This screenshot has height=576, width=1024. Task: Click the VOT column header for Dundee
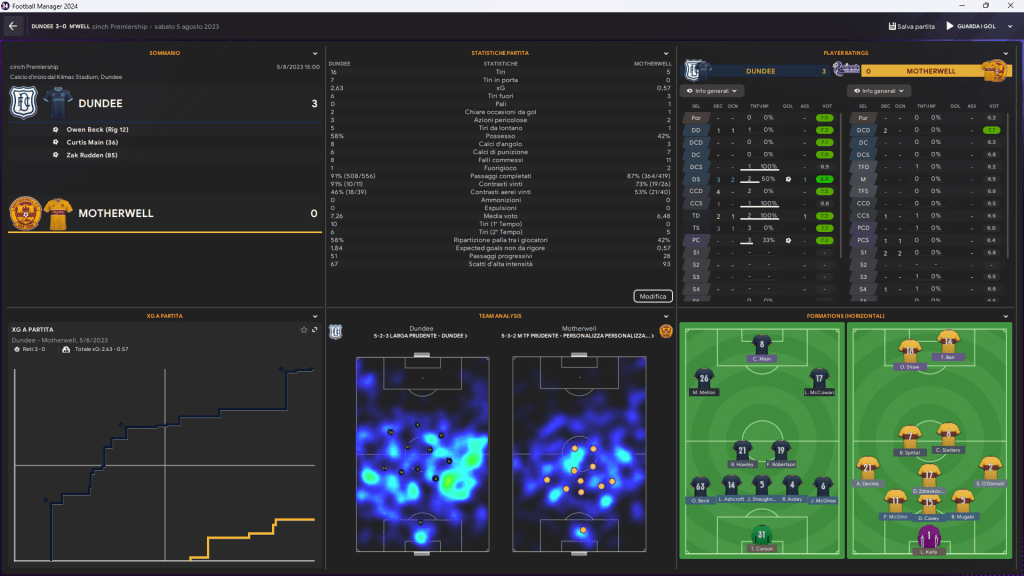(826, 105)
